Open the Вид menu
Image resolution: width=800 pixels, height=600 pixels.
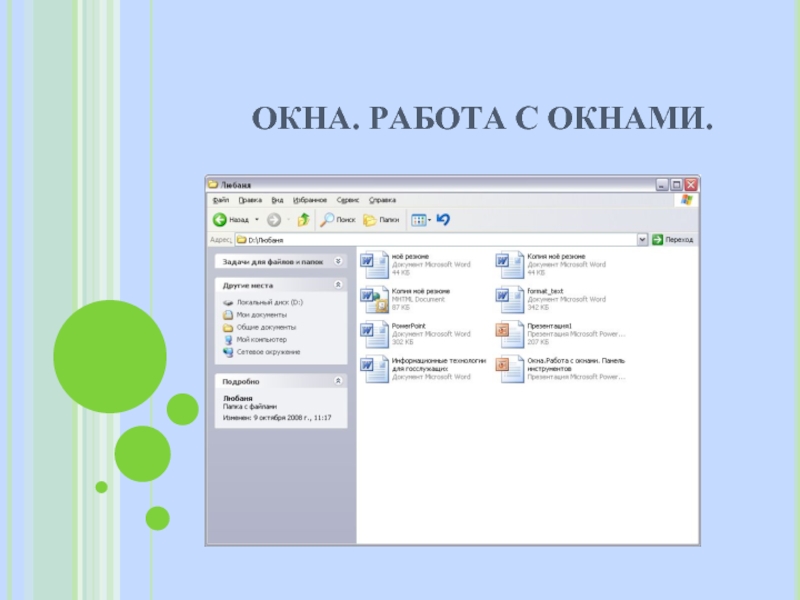click(x=277, y=200)
